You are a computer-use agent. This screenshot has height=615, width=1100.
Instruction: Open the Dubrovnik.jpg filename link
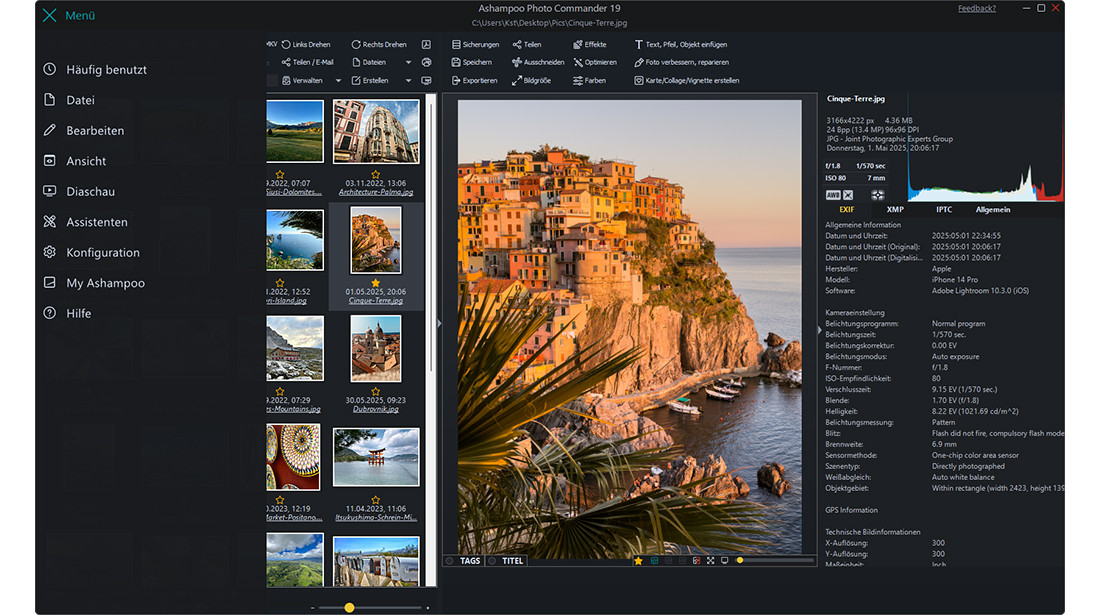coord(376,409)
